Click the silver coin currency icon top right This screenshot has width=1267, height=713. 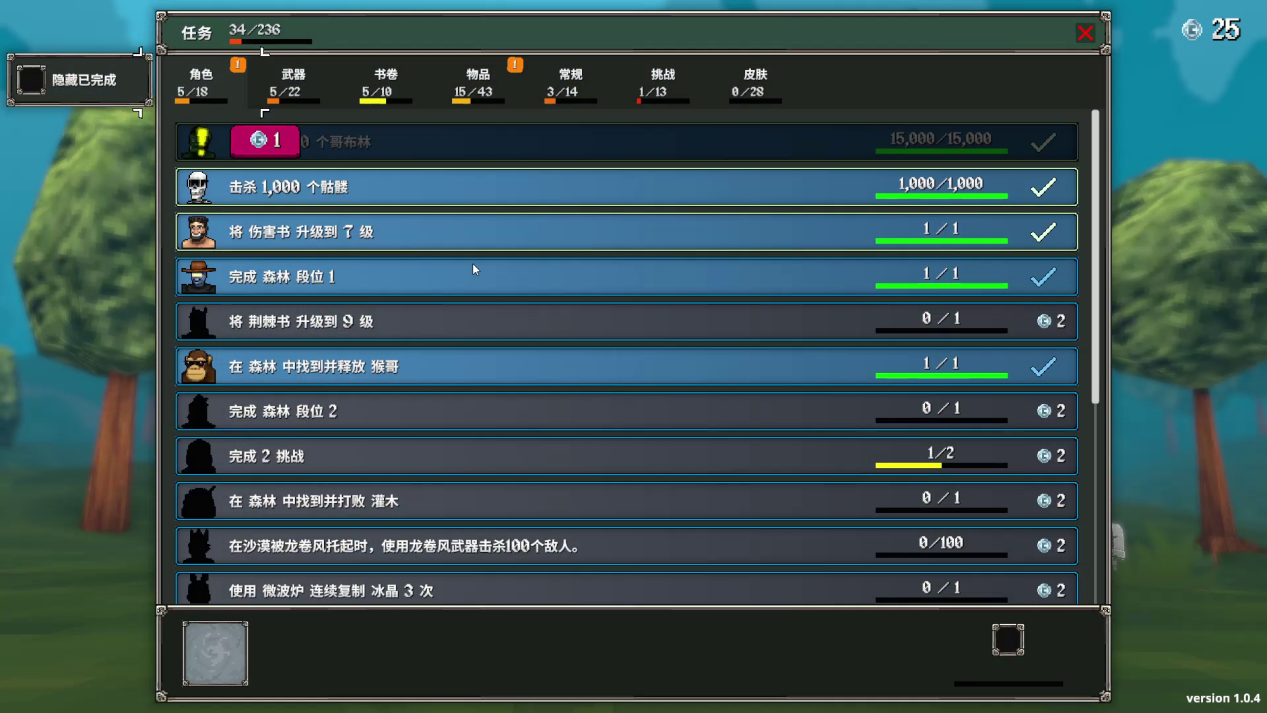pos(1192,30)
